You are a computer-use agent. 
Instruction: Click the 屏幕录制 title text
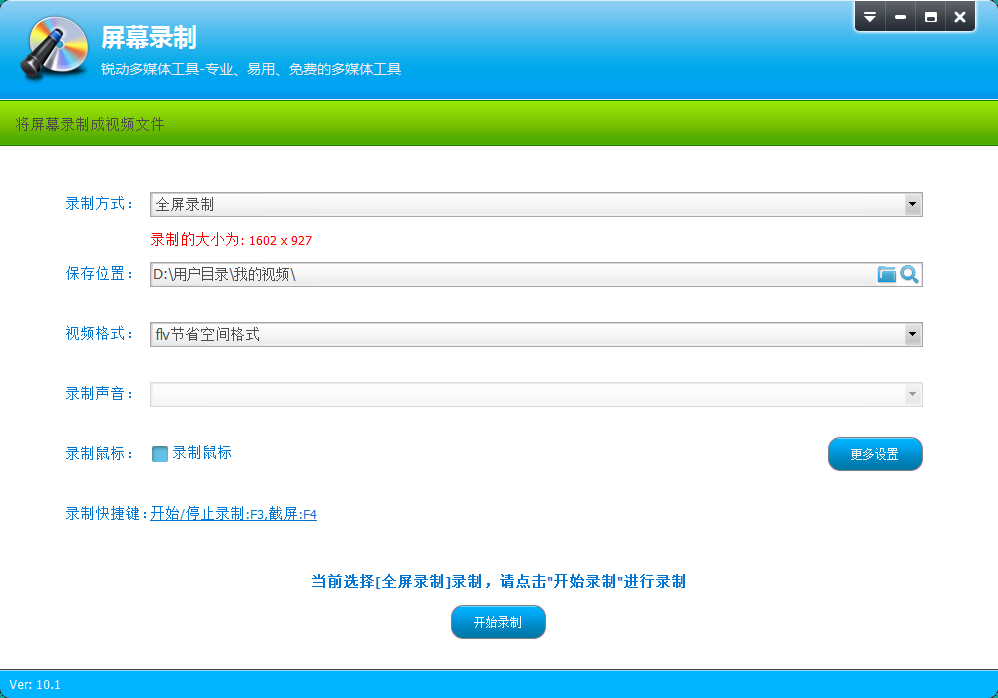click(149, 38)
